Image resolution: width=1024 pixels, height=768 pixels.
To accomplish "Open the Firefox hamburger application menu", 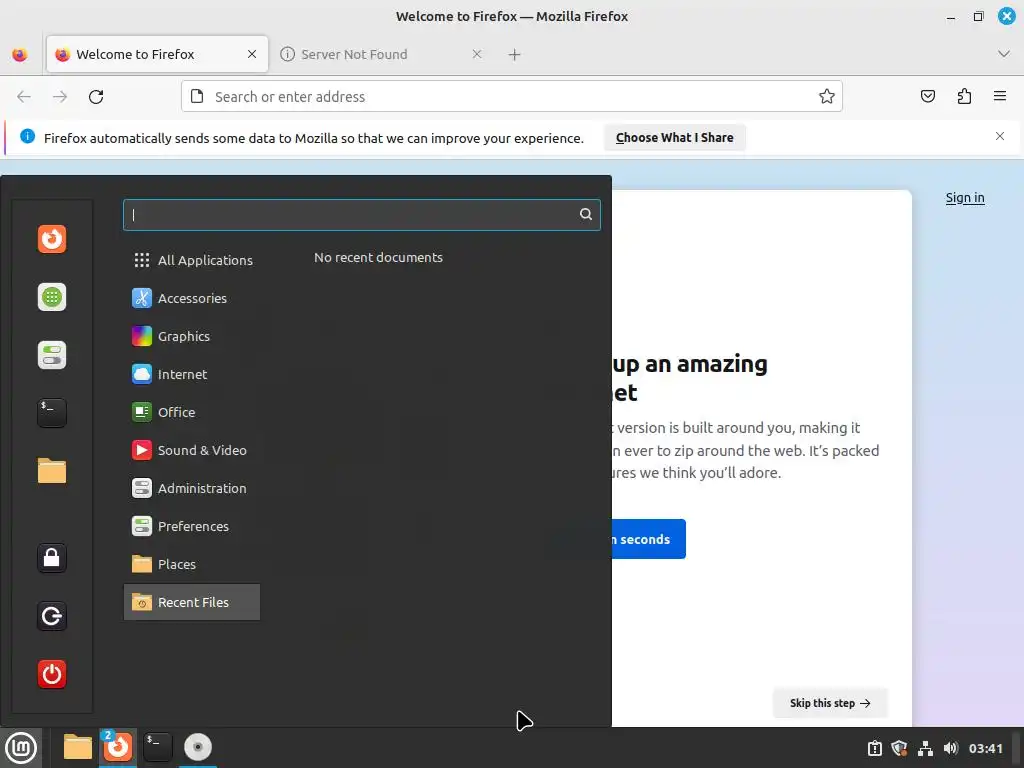I will pyautogui.click(x=1000, y=97).
